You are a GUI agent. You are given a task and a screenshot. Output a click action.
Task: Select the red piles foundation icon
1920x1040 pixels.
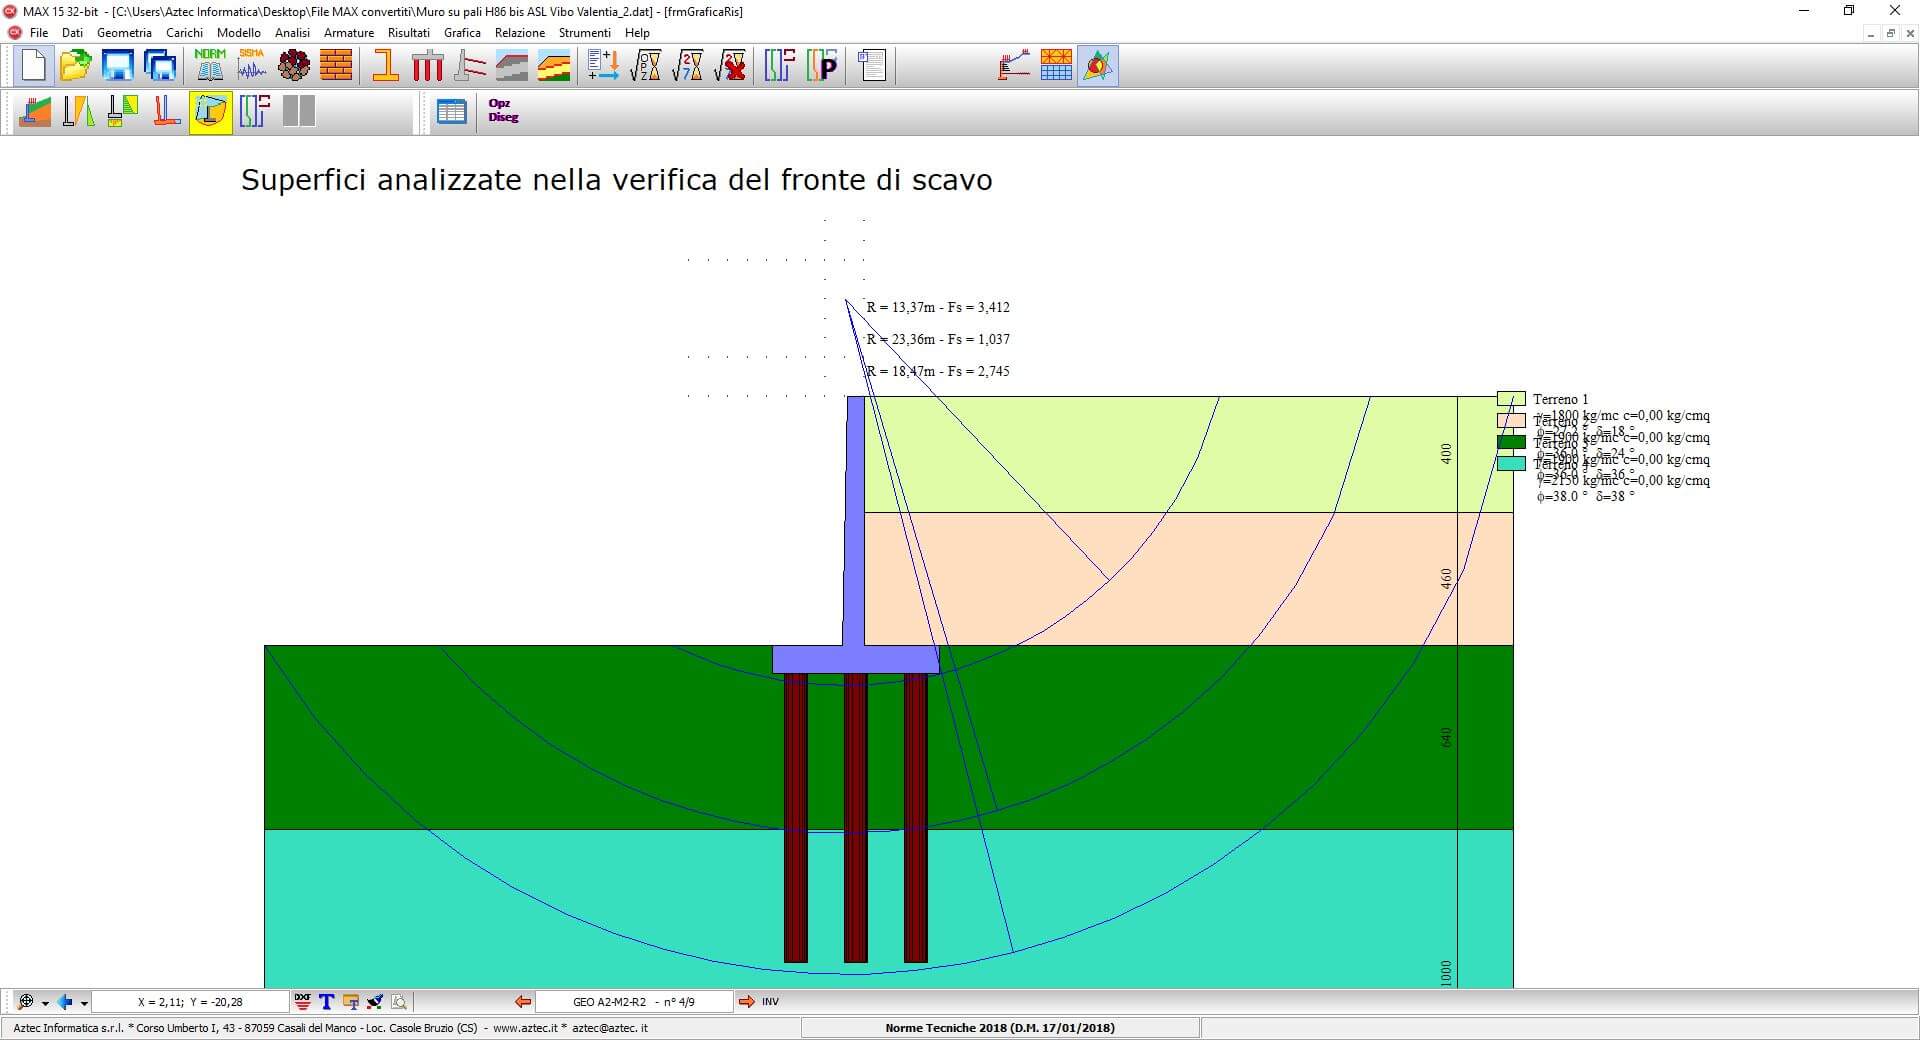point(427,66)
